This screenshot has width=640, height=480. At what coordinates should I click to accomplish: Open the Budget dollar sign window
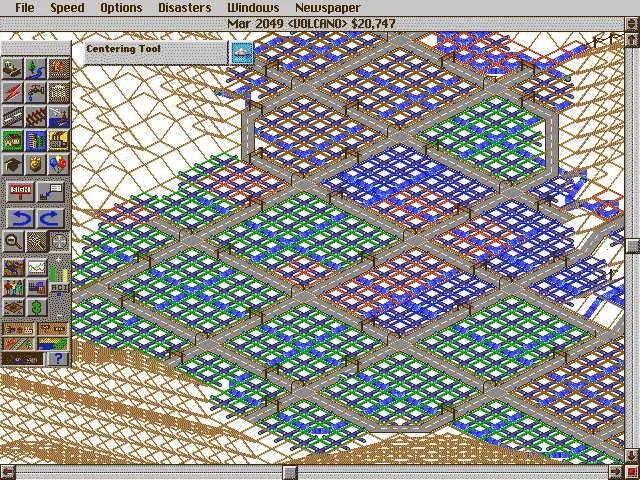pyautogui.click(x=36, y=308)
